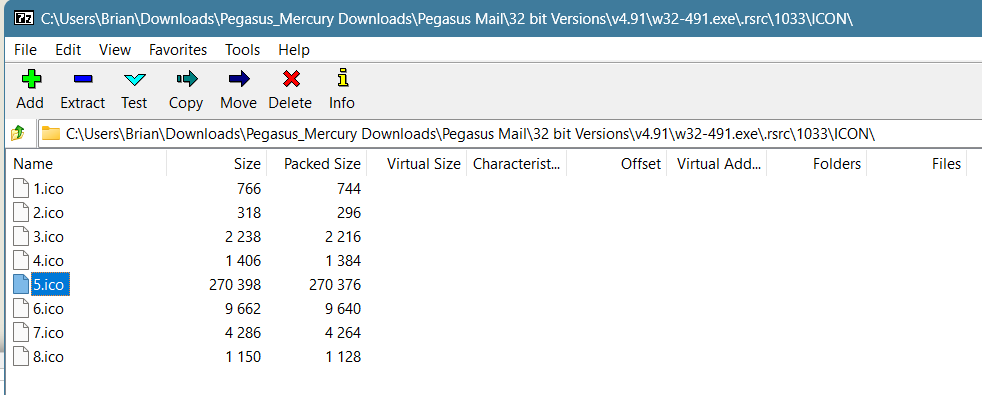Open the Favorites menu
The width and height of the screenshot is (982, 395).
tap(178, 49)
